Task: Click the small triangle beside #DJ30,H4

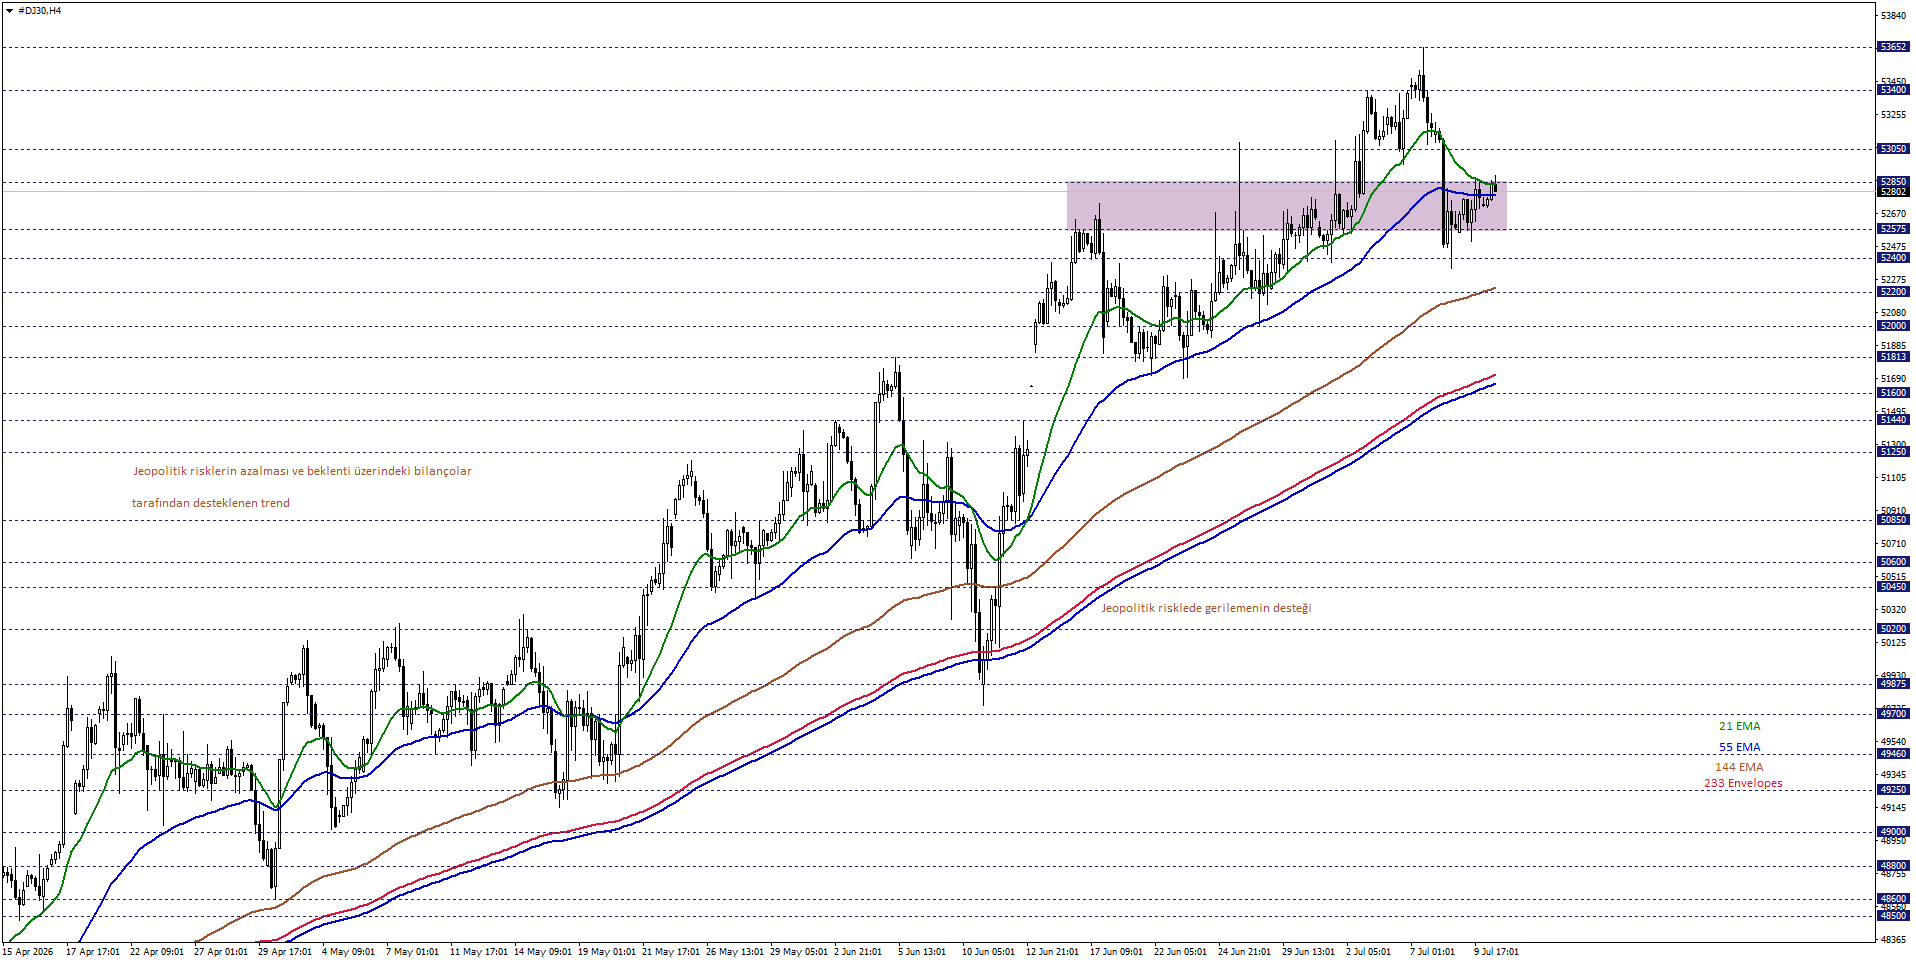Action: click(9, 11)
